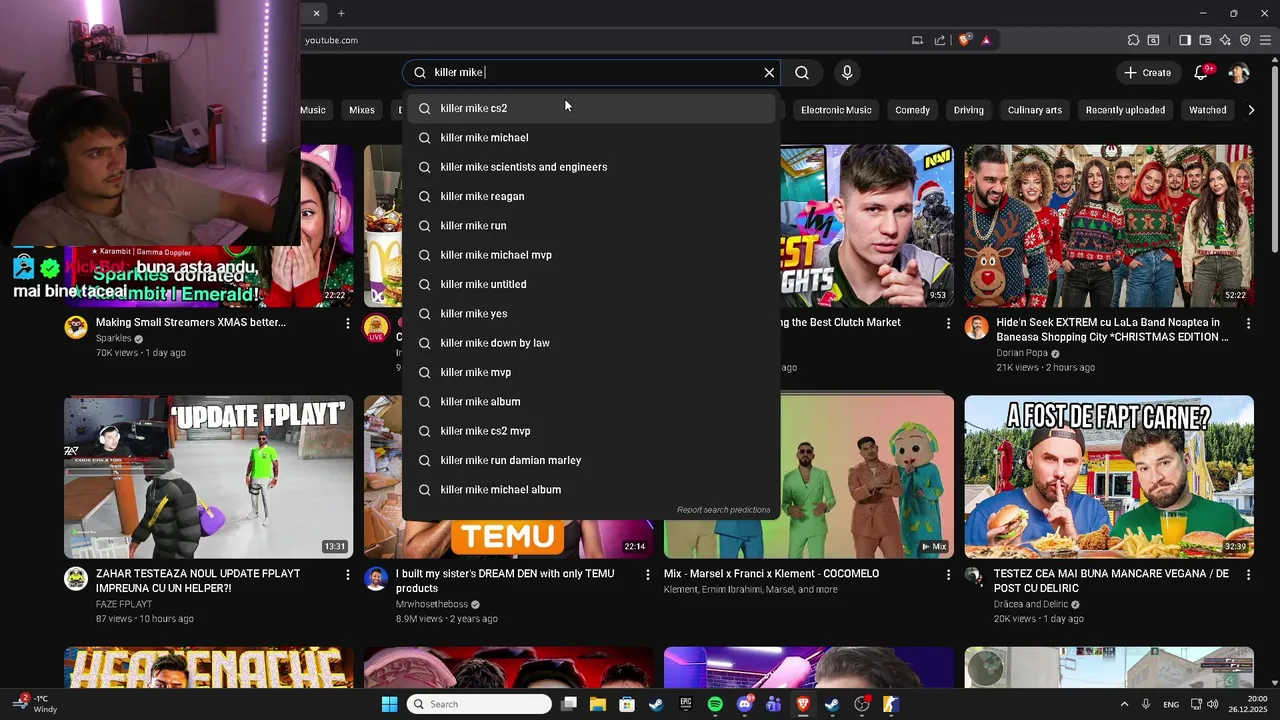
Task: Open Dorian Popa channel link
Action: 1022,353
